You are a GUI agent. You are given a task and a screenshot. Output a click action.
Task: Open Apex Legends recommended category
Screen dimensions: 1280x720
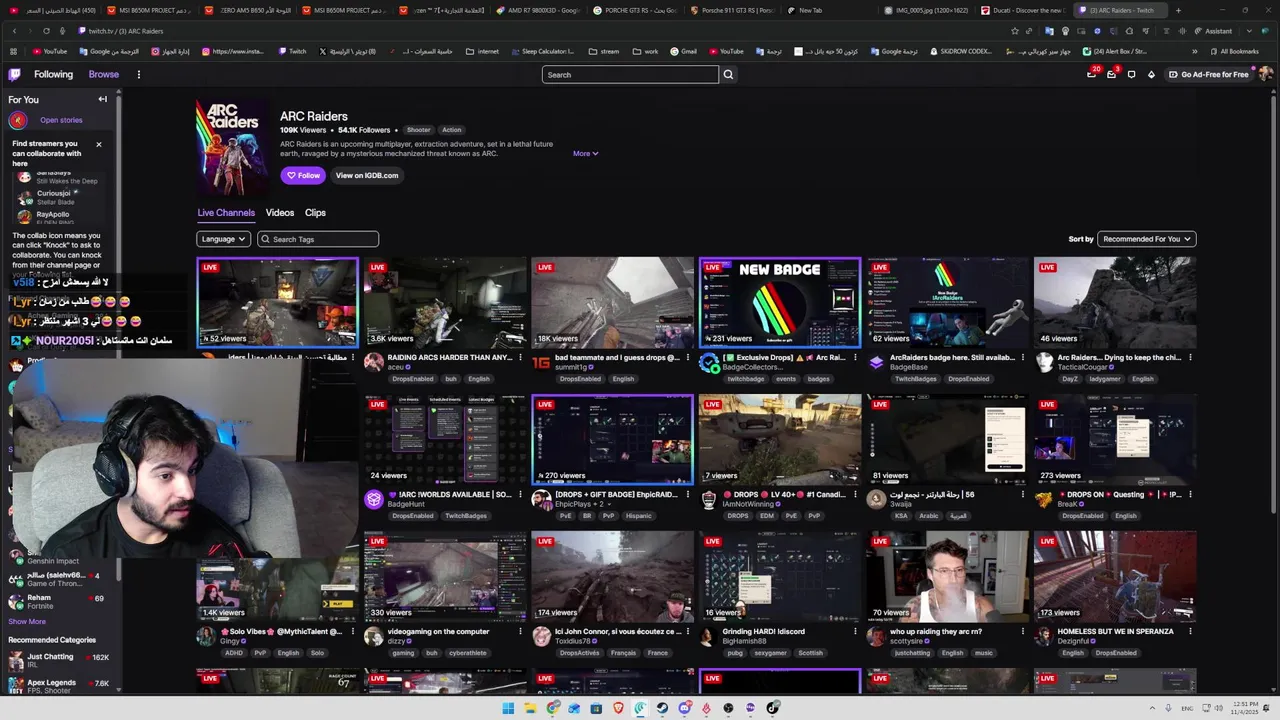pyautogui.click(x=60, y=686)
